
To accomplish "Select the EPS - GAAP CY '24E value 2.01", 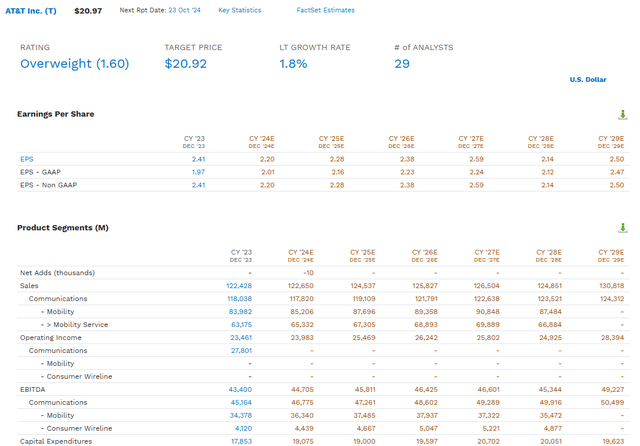I will pyautogui.click(x=268, y=172).
